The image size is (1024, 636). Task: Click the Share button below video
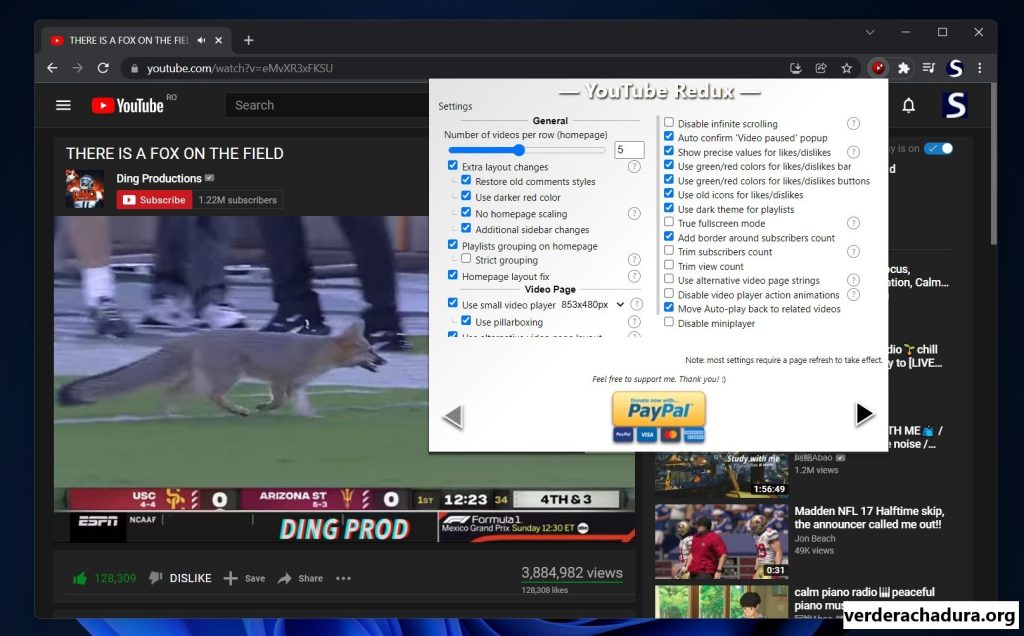click(x=300, y=578)
